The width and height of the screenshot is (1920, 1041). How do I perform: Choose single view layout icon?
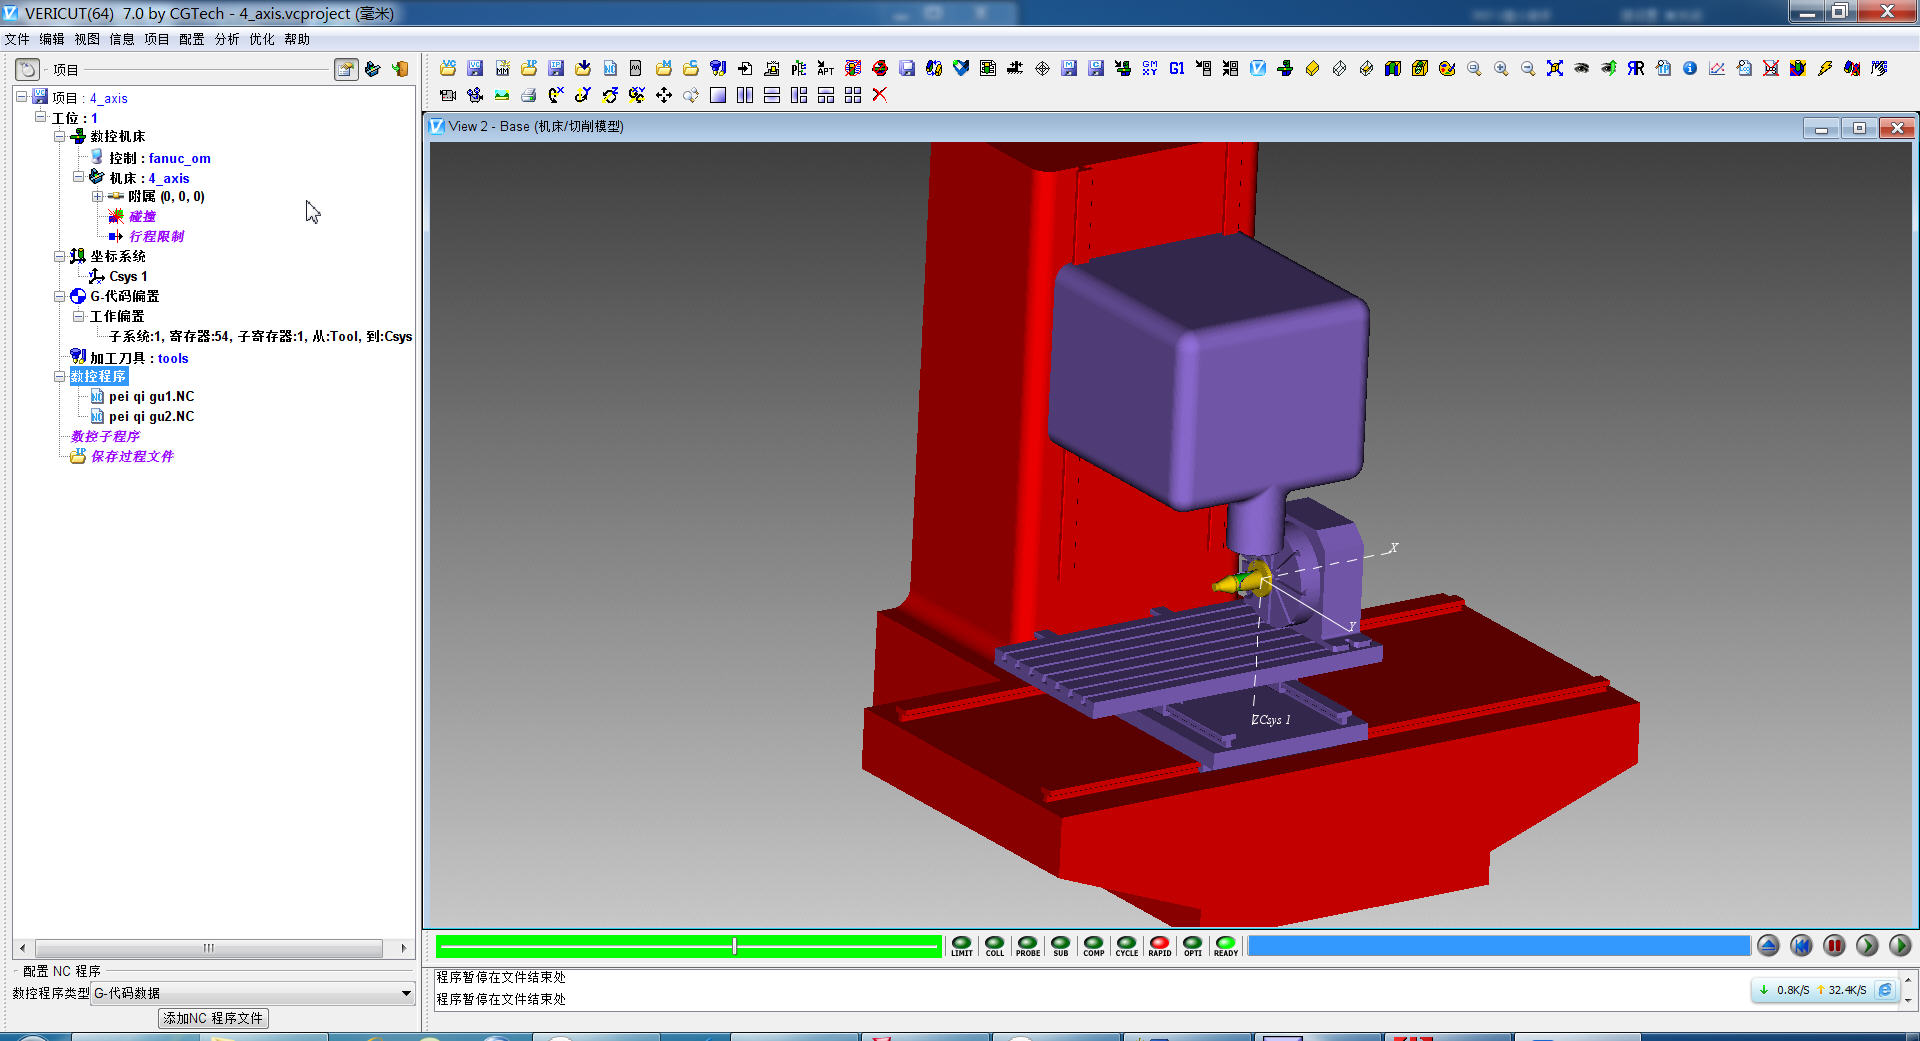pyautogui.click(x=718, y=95)
